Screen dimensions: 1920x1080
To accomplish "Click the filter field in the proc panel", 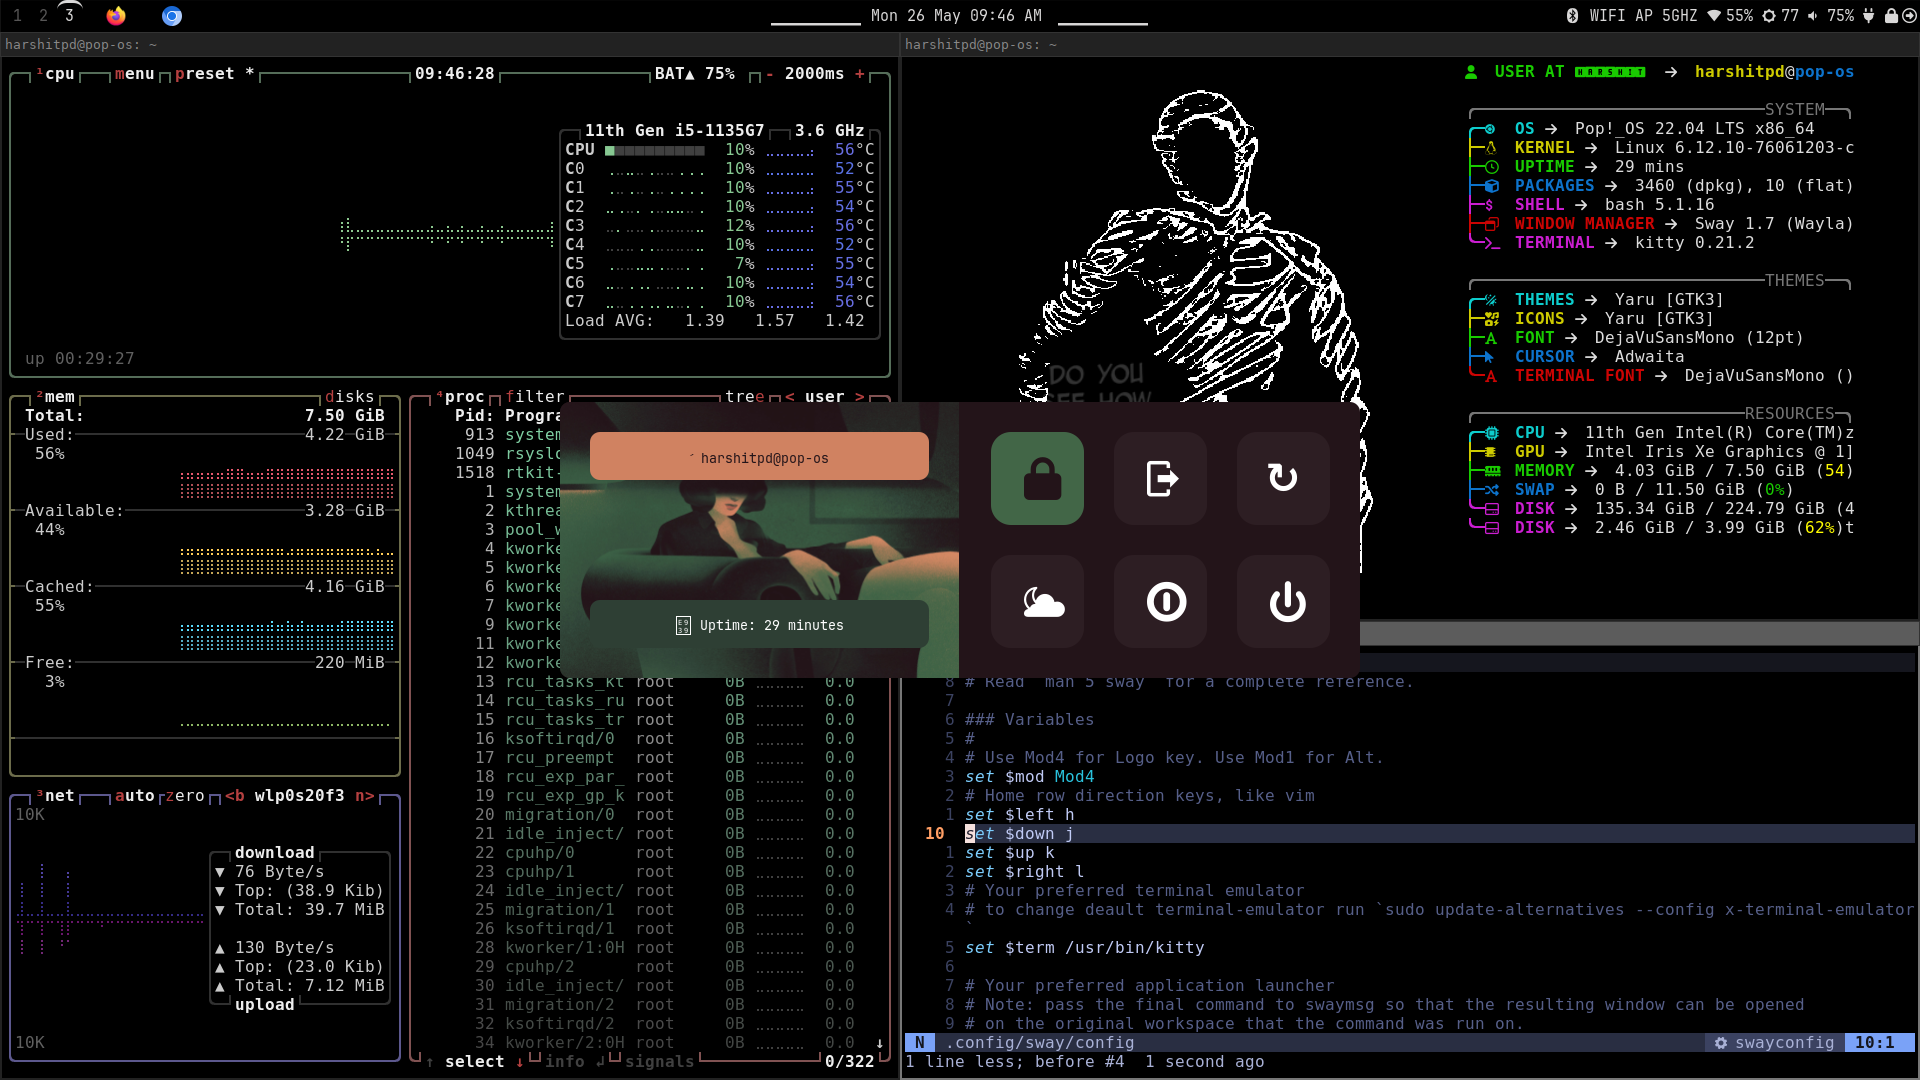I will point(533,397).
